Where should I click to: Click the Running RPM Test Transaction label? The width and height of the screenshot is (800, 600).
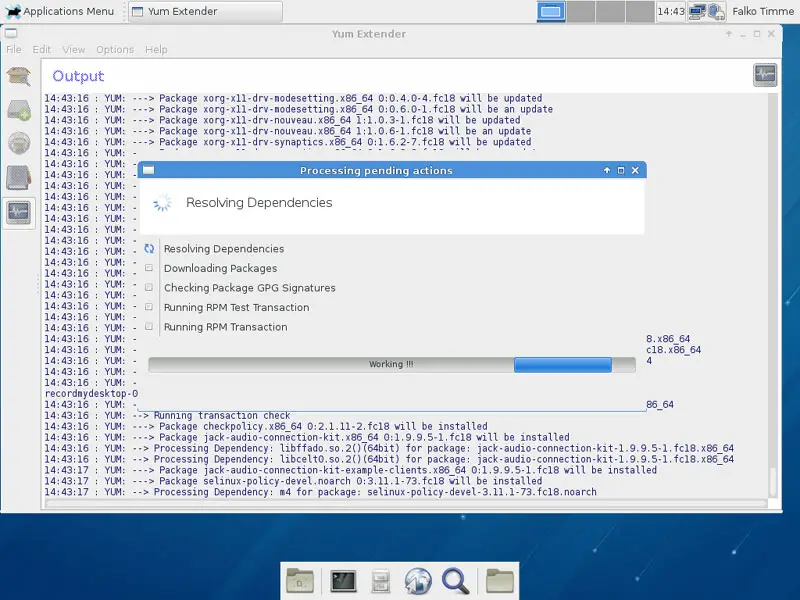(x=236, y=307)
